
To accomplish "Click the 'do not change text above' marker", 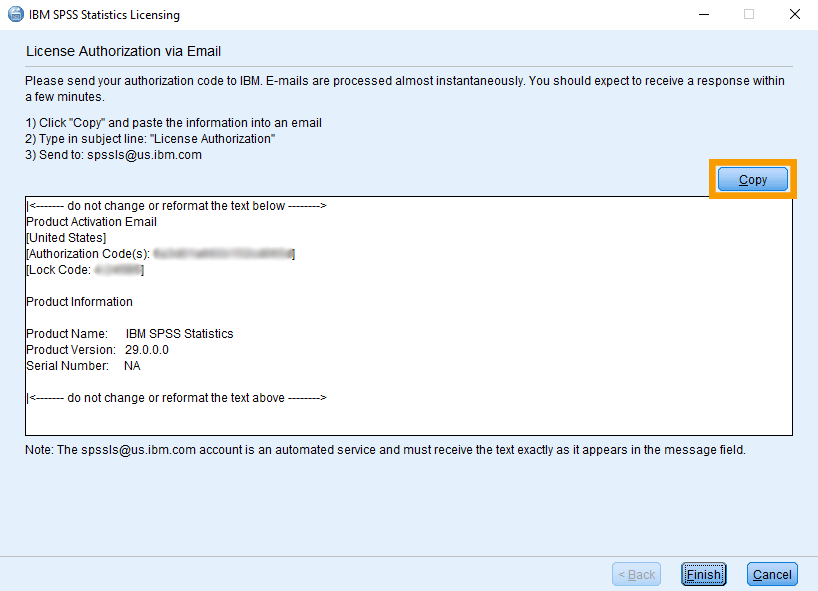I will 177,398.
